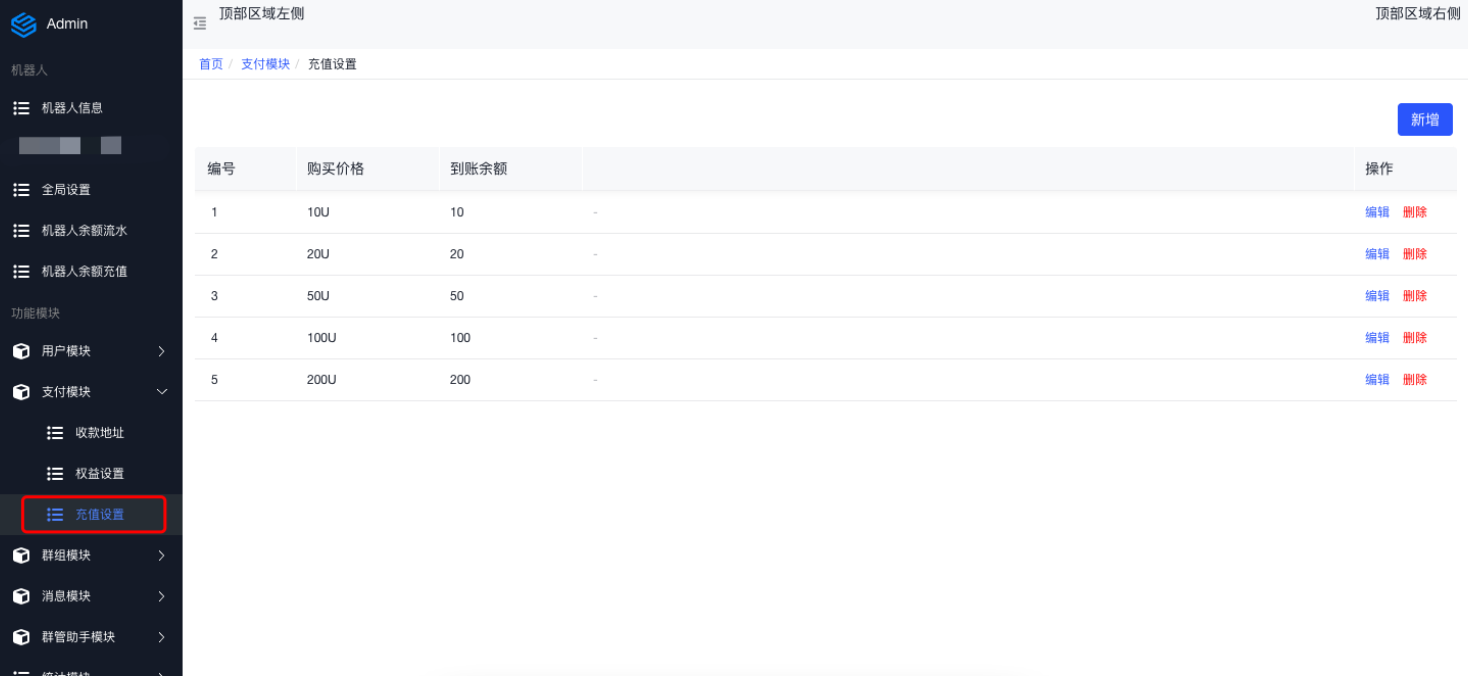1468x676 pixels.
Task: Click the cube icon beside 用户模块
Action: point(21,352)
